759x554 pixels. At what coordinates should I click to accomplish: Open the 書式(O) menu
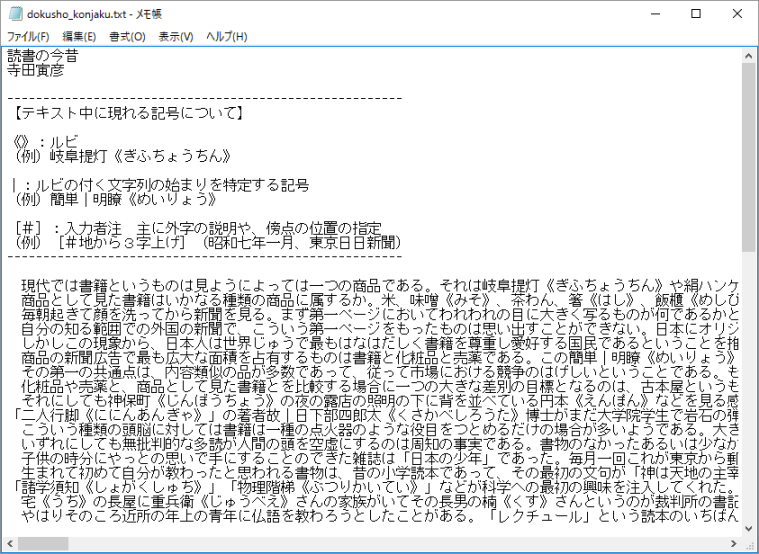tap(127, 36)
